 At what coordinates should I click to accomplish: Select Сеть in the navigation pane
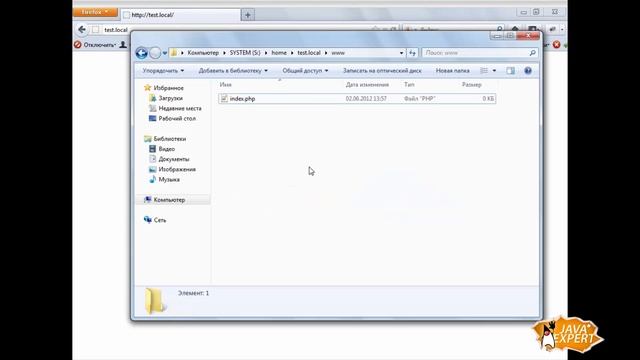coord(160,220)
